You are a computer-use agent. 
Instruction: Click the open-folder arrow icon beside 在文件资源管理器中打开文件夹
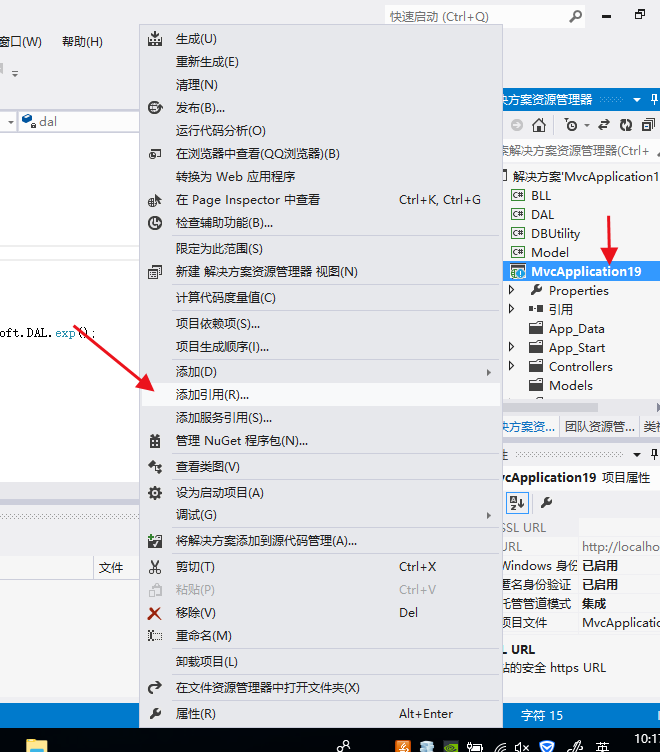[154, 688]
